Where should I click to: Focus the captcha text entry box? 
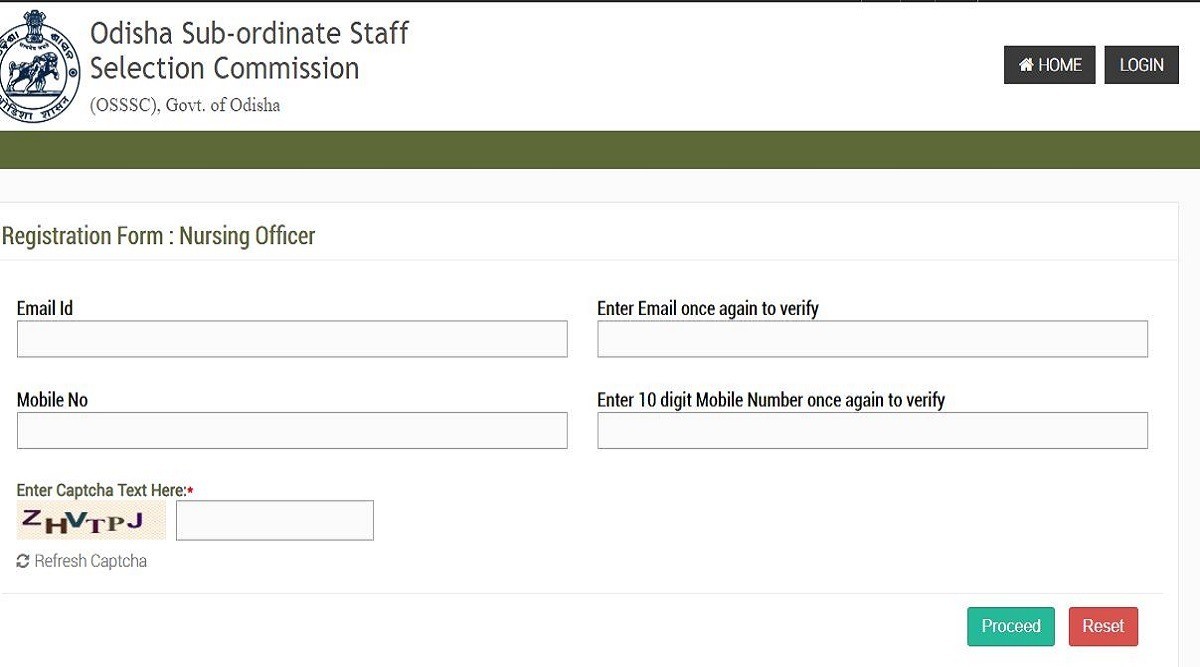pos(275,520)
